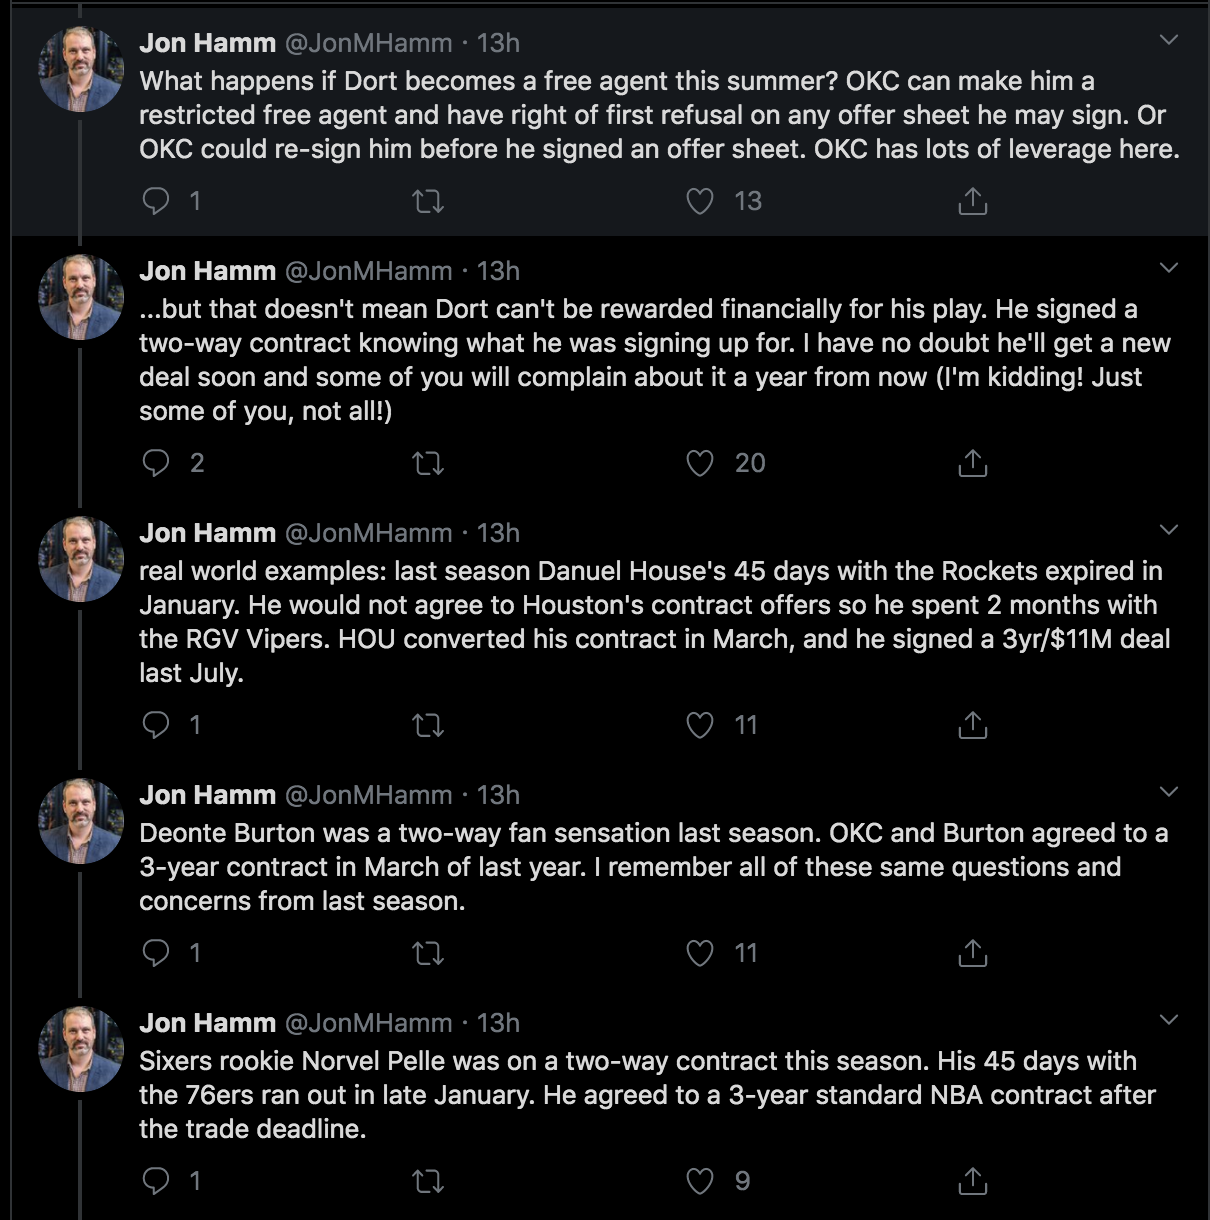This screenshot has width=1210, height=1220.
Task: Click @JonMHamm handle on Deonte Burton tweet
Action: [x=368, y=795]
